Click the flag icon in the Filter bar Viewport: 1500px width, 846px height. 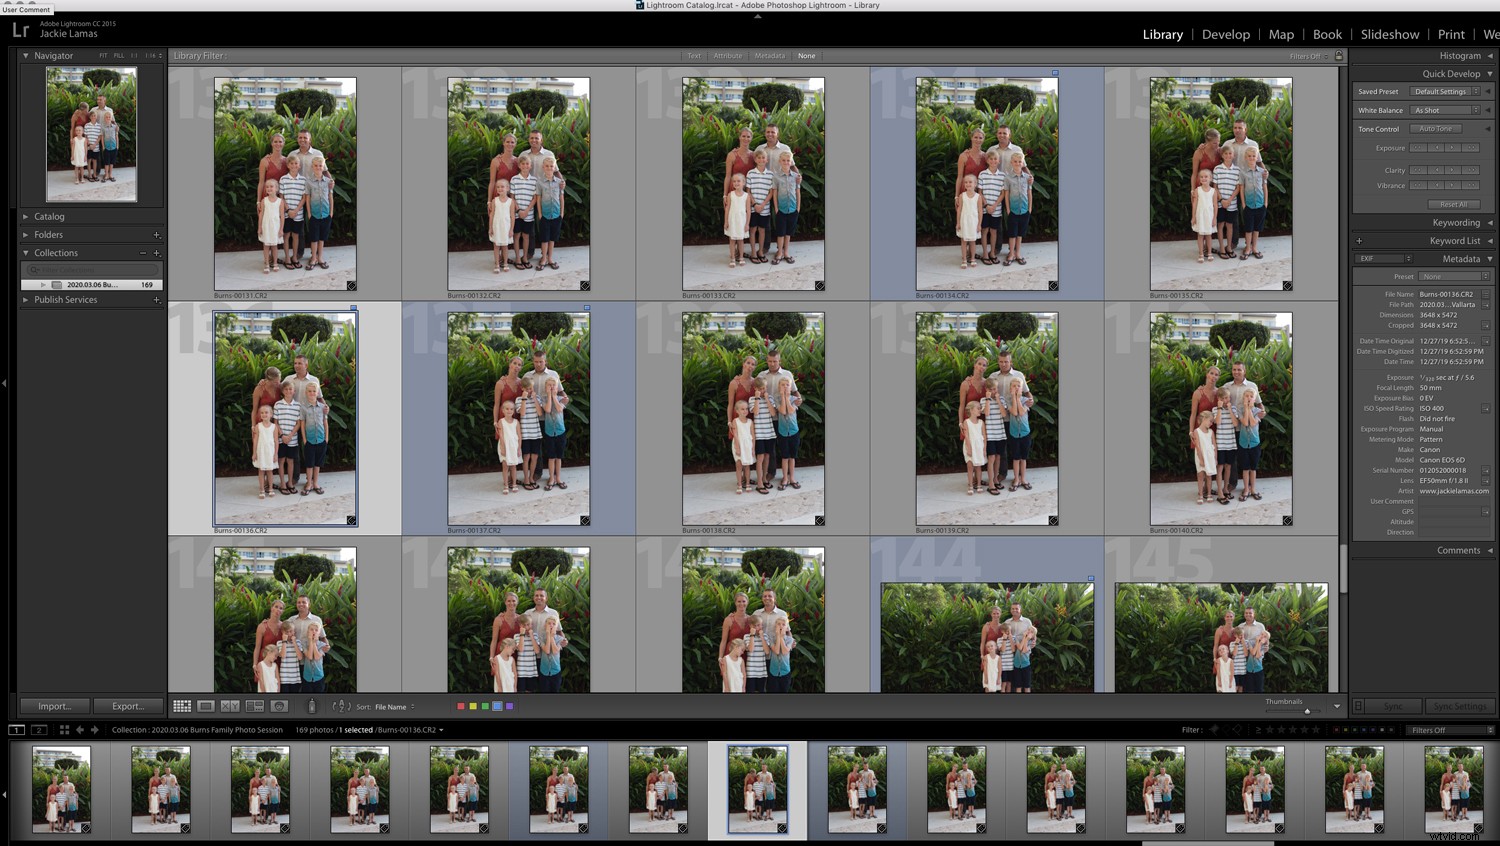(1213, 730)
